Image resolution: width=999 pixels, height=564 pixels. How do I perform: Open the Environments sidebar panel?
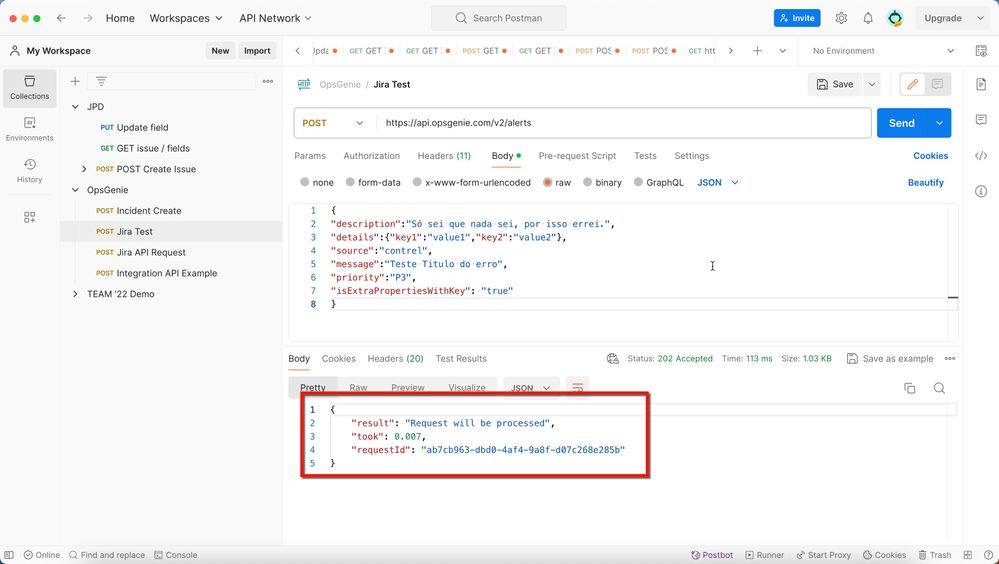tap(29, 129)
